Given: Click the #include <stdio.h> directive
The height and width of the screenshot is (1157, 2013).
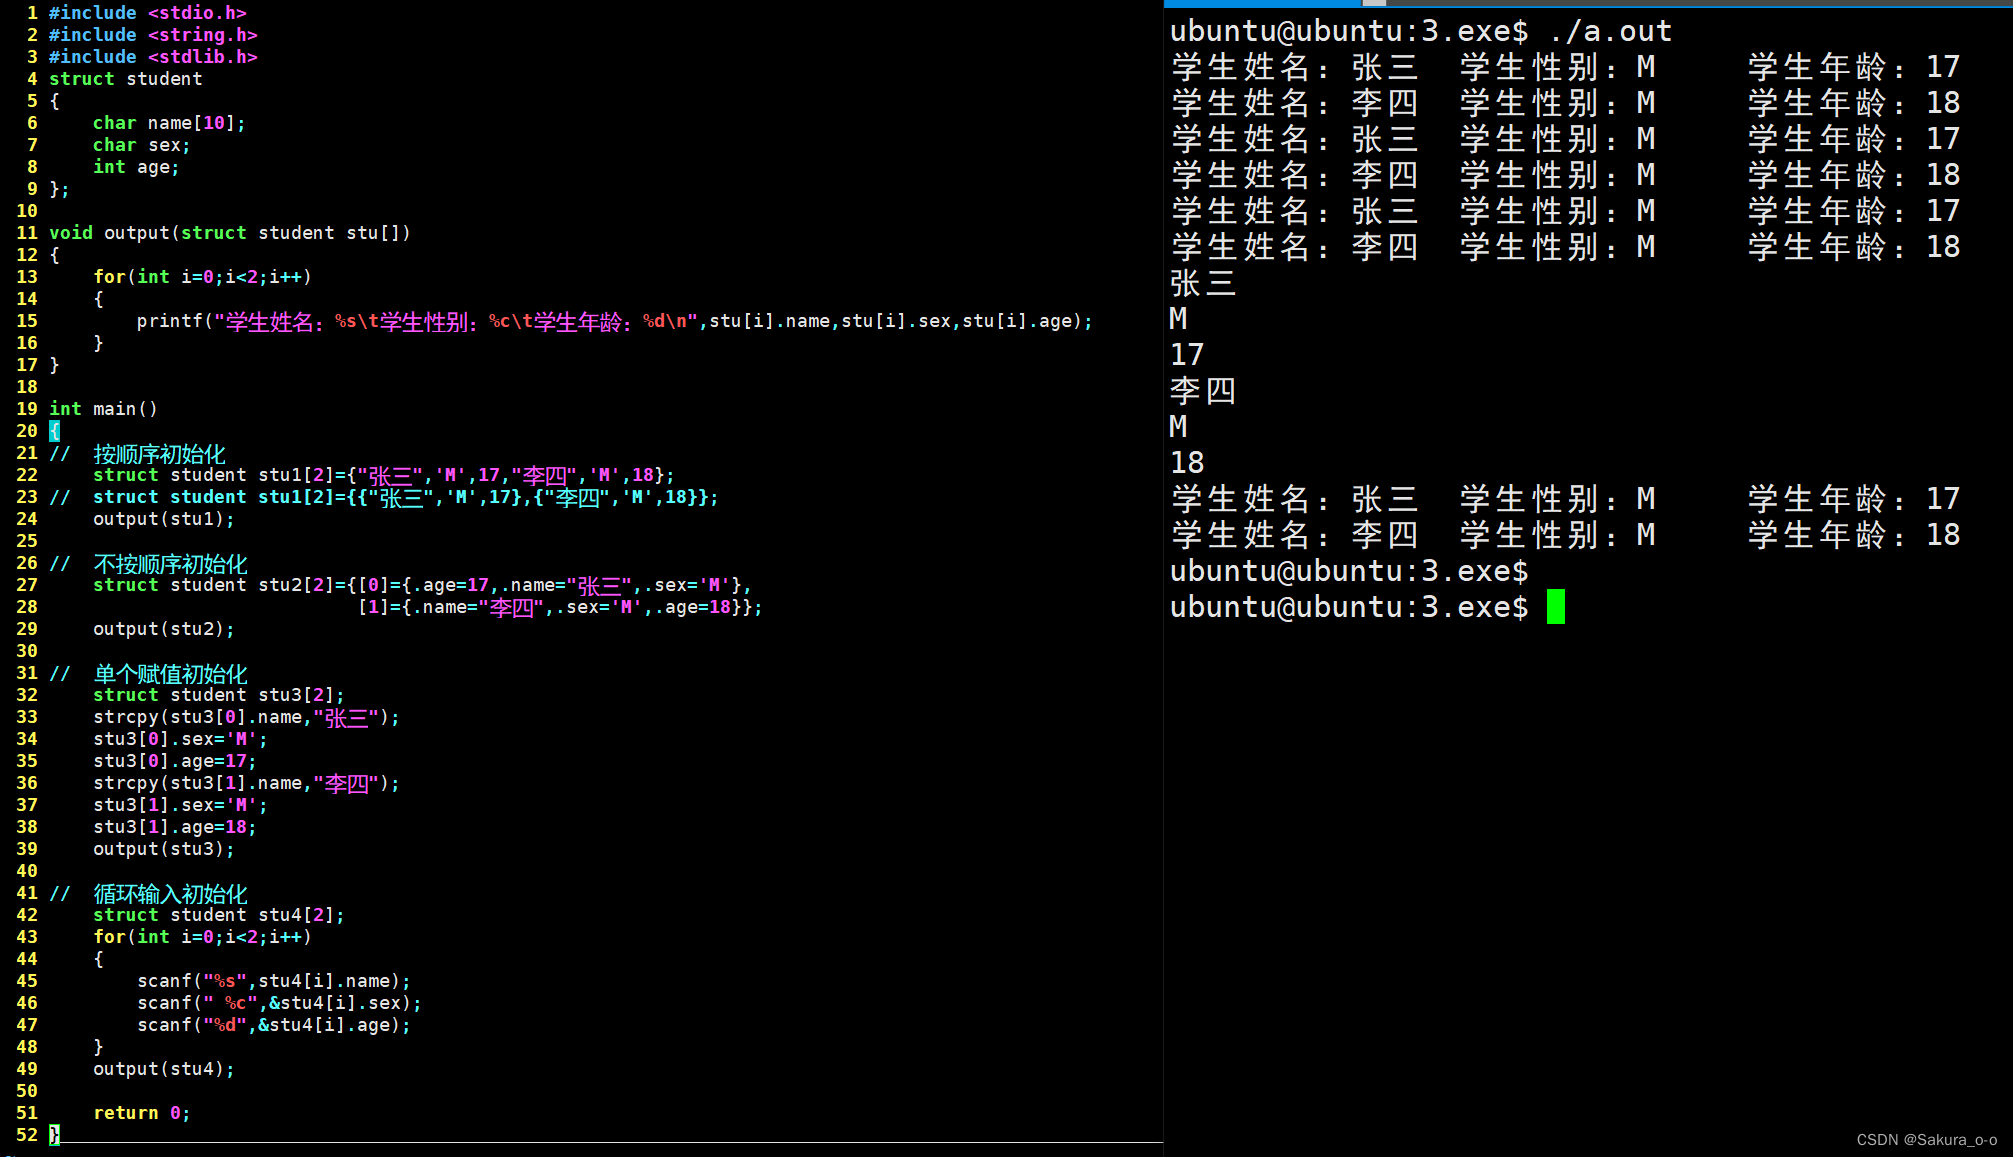Looking at the screenshot, I should coord(147,13).
